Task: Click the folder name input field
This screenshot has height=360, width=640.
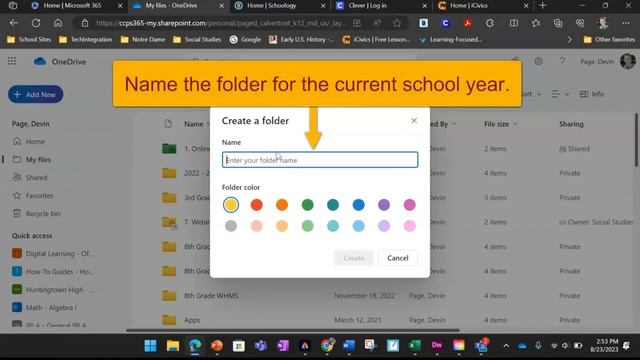Action: coord(320,160)
